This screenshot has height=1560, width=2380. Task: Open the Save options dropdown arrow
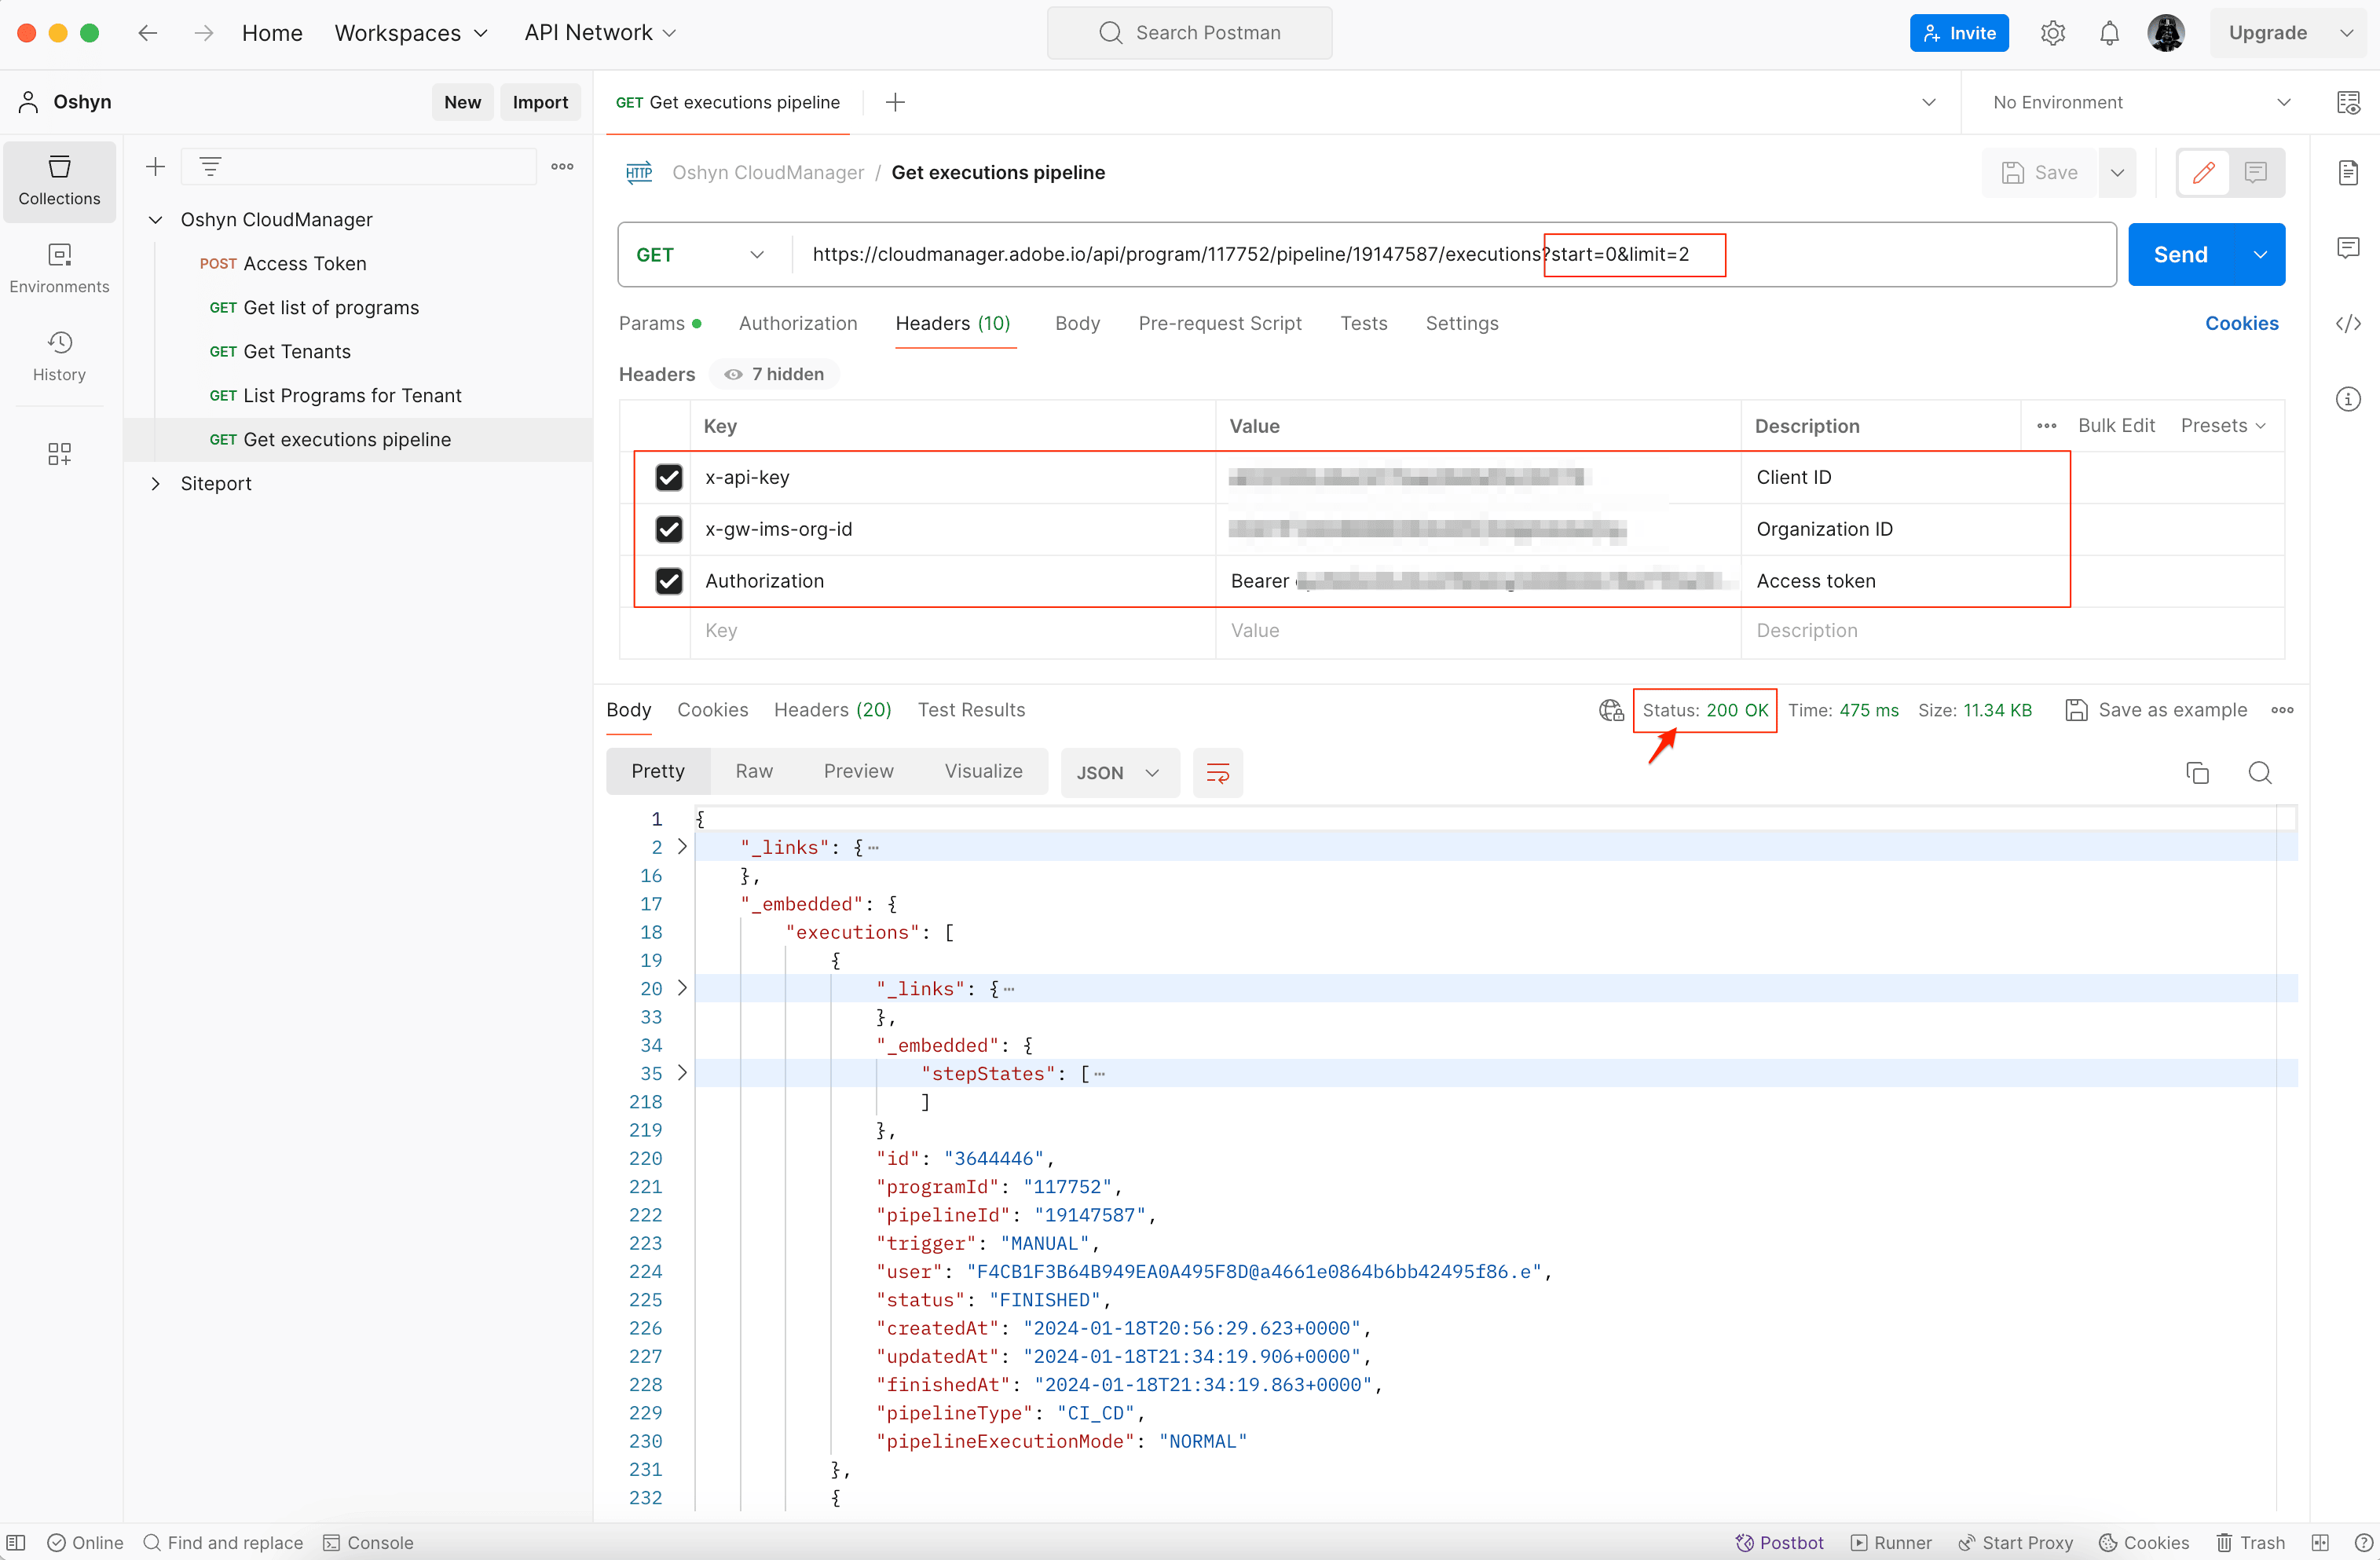coord(2118,173)
